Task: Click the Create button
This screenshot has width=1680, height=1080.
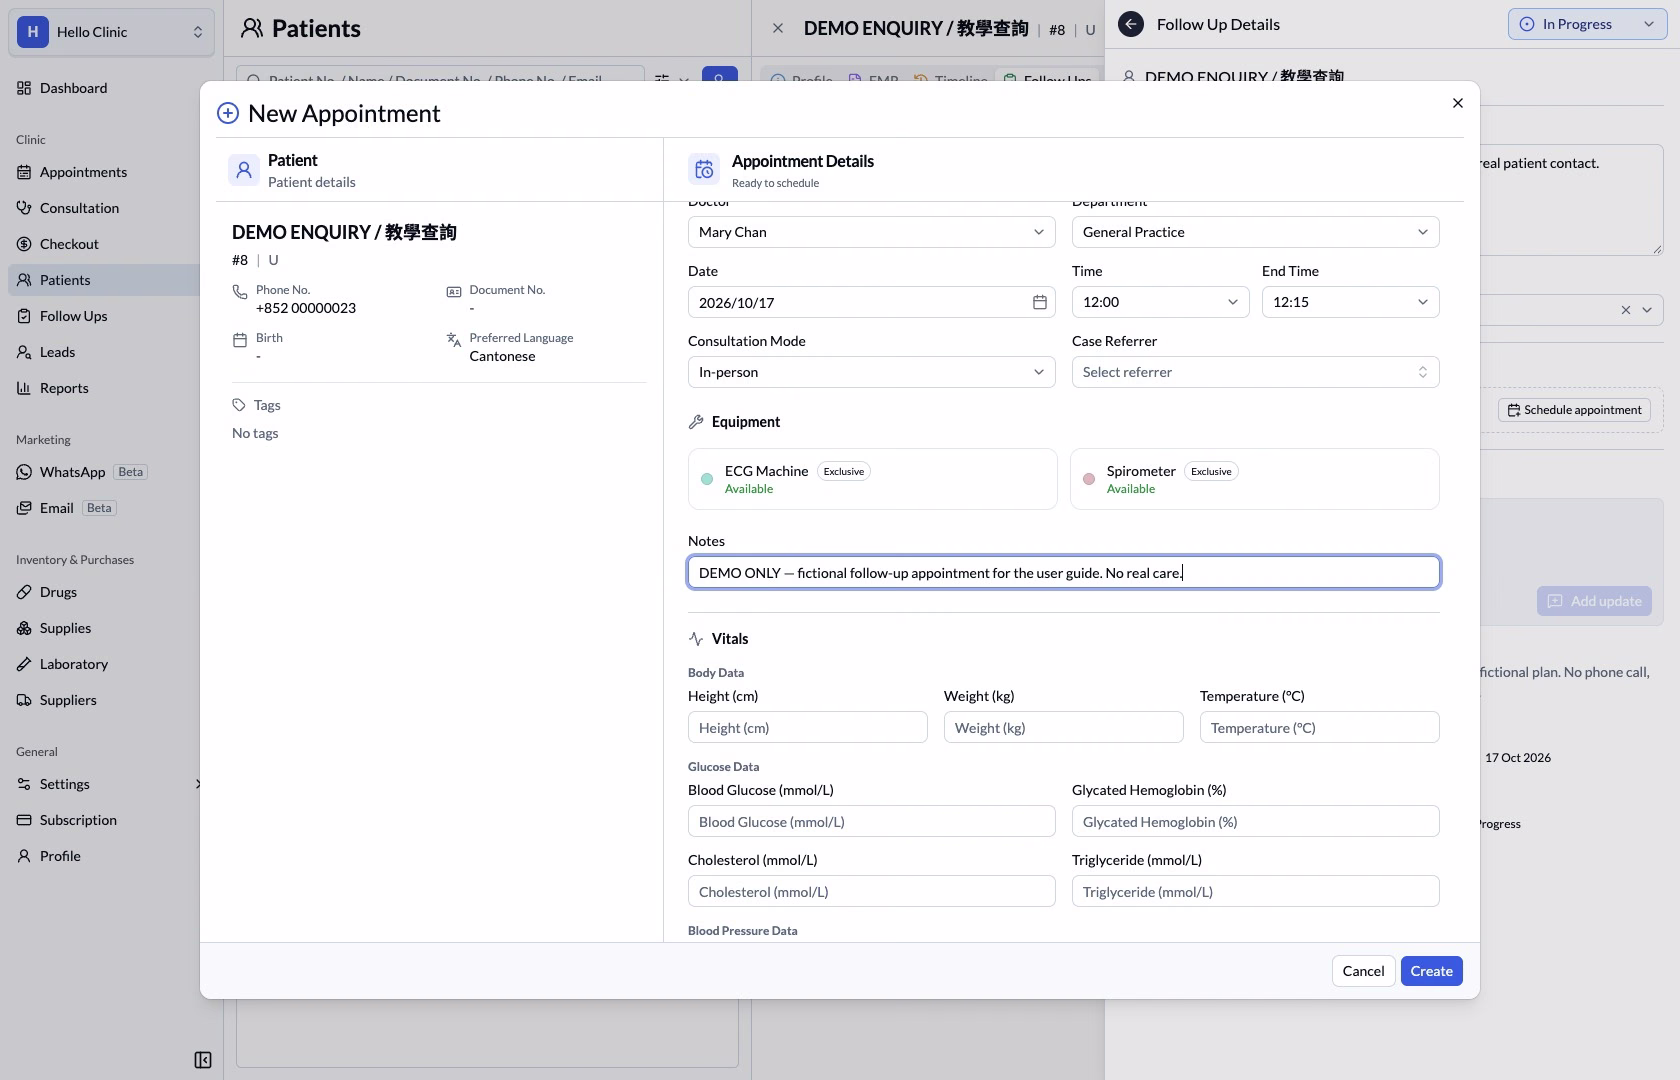Action: point(1431,971)
